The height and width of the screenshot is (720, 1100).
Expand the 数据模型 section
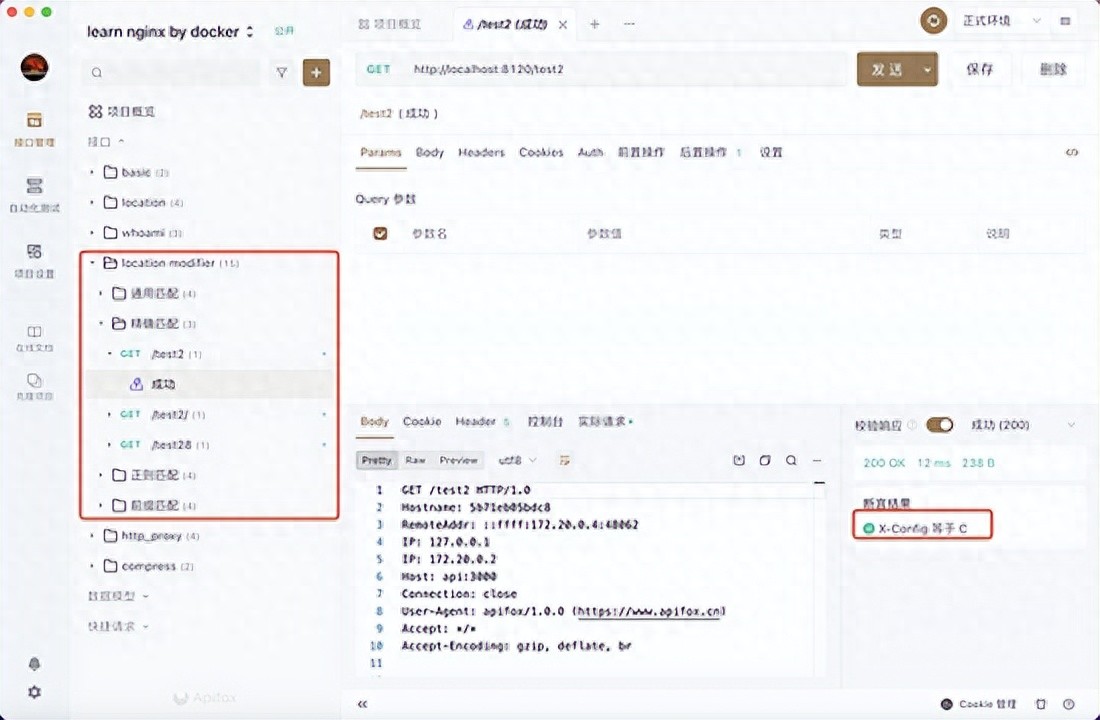(118, 596)
